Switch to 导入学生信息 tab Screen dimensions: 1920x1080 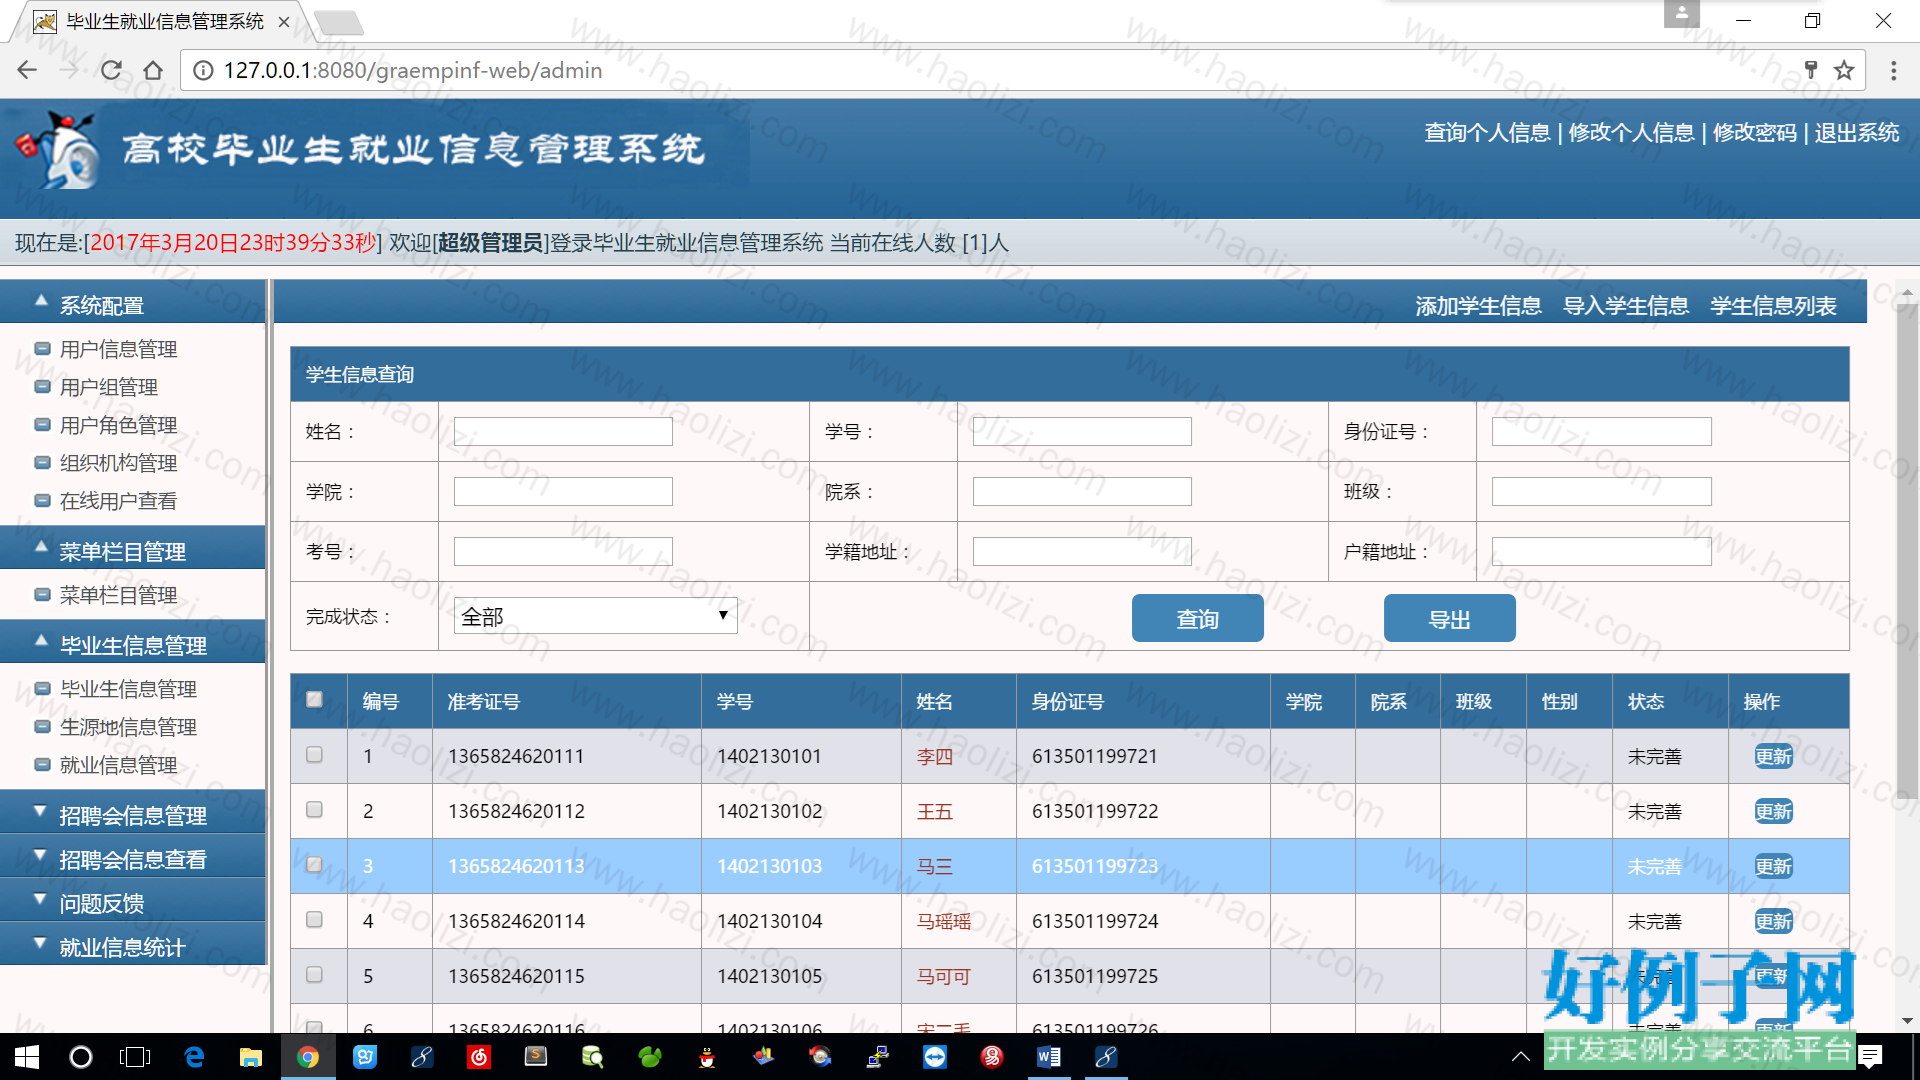tap(1626, 306)
